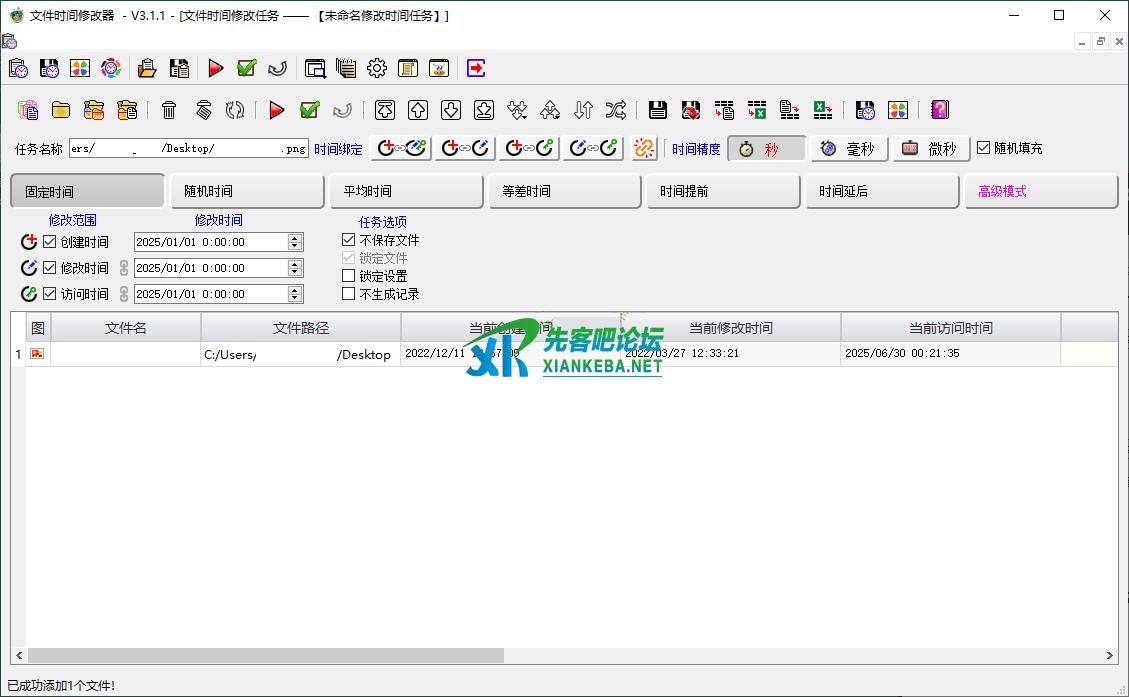Image resolution: width=1129 pixels, height=697 pixels.
Task: Open the 高级模式 tab
Action: click(x=1039, y=191)
